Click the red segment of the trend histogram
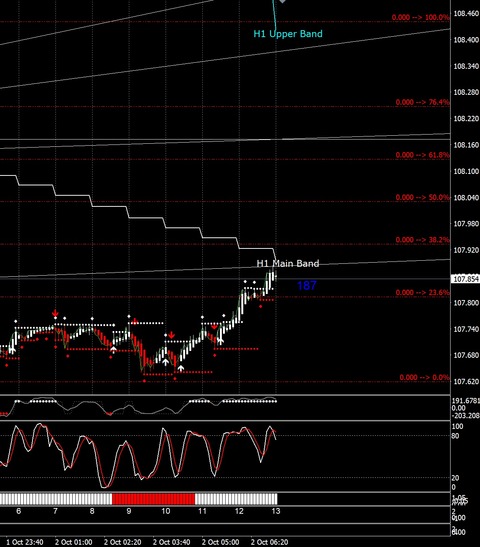Viewport: 480px width, 547px height. (x=153, y=499)
